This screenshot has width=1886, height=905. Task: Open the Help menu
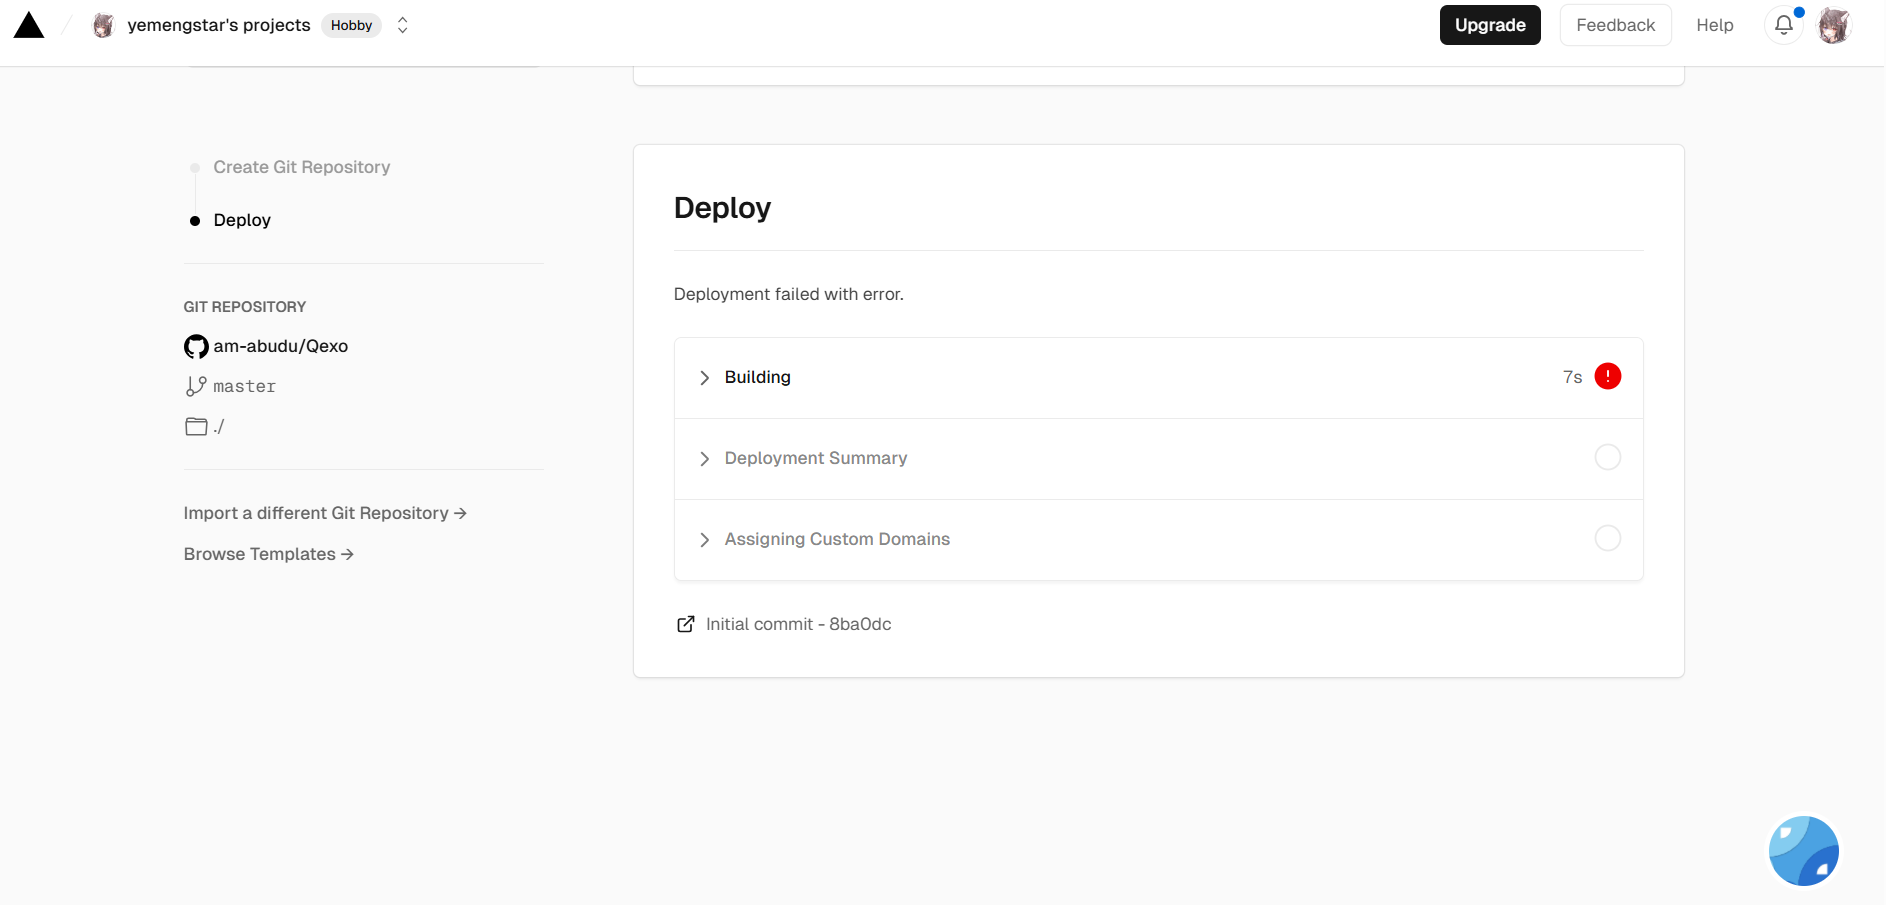[1714, 25]
